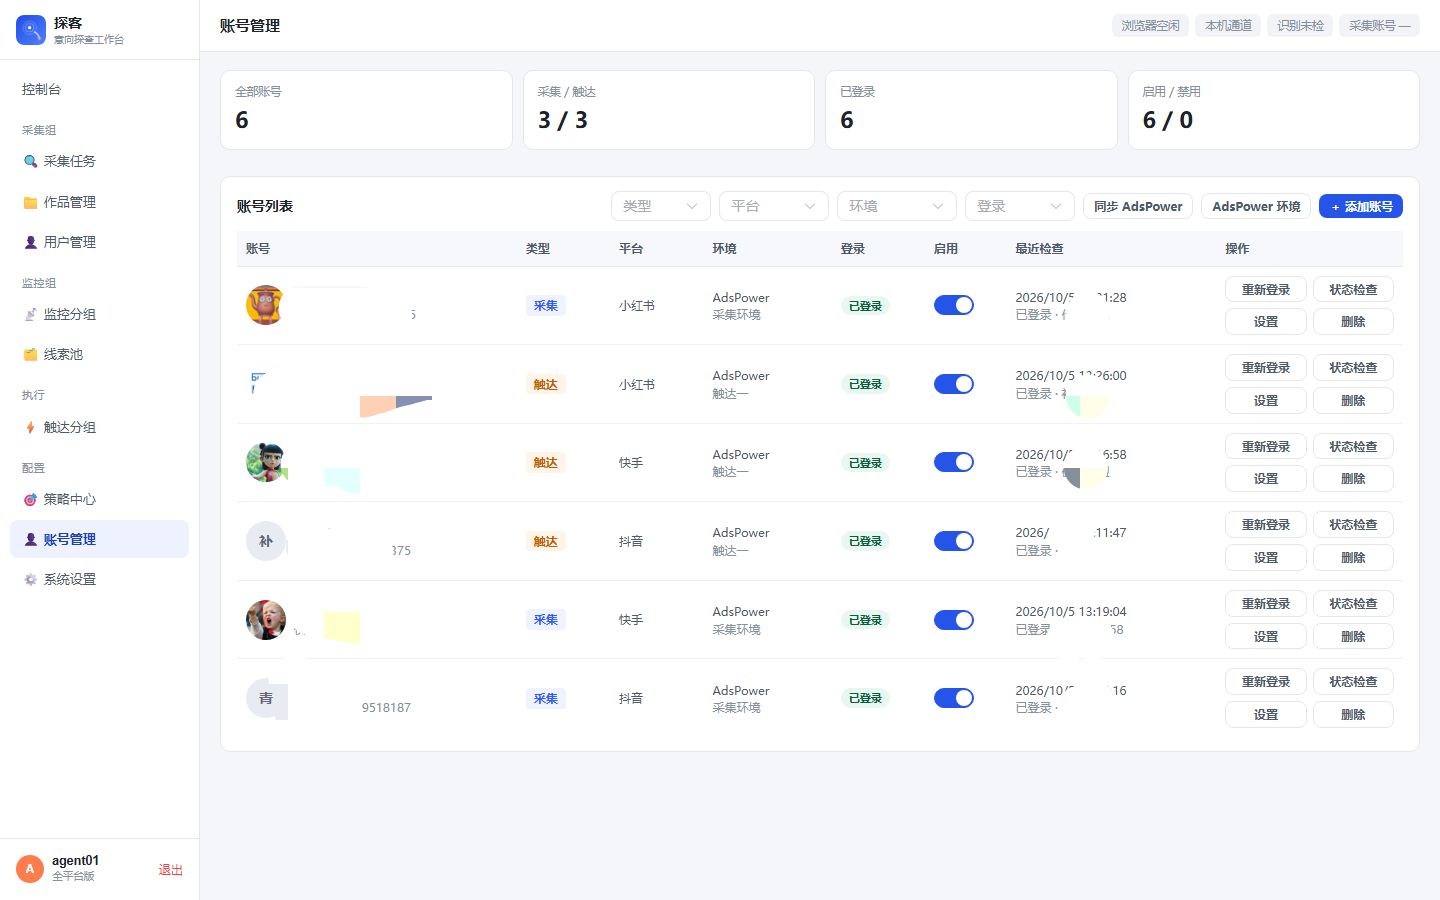The width and height of the screenshot is (1440, 900).
Task: Click the 补 avatar of the 抖音 触达 account
Action: click(266, 541)
